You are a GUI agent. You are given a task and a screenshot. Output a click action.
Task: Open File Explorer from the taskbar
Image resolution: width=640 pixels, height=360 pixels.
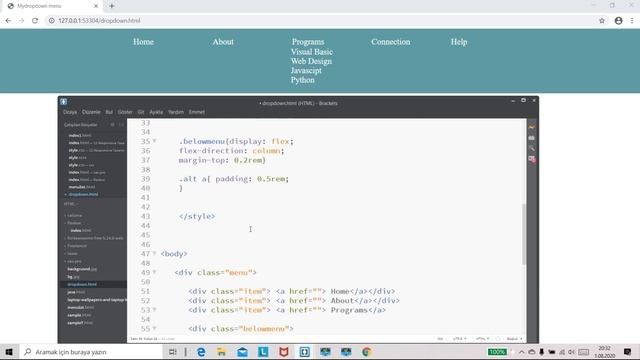click(222, 352)
